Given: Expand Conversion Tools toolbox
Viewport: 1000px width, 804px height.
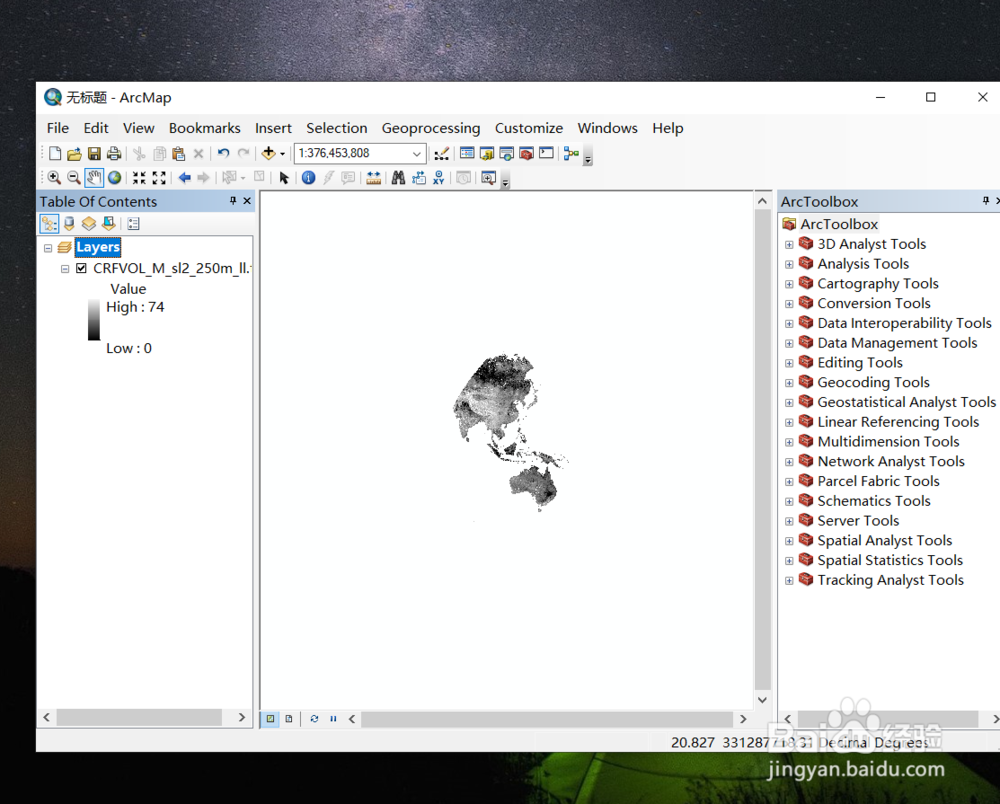Looking at the screenshot, I should coord(789,303).
